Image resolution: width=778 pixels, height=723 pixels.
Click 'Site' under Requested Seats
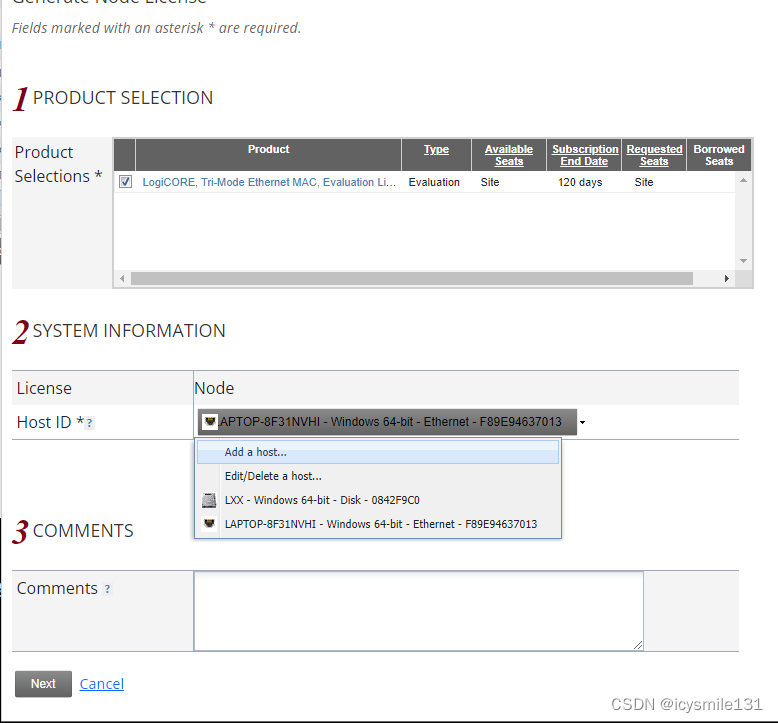[x=644, y=182]
